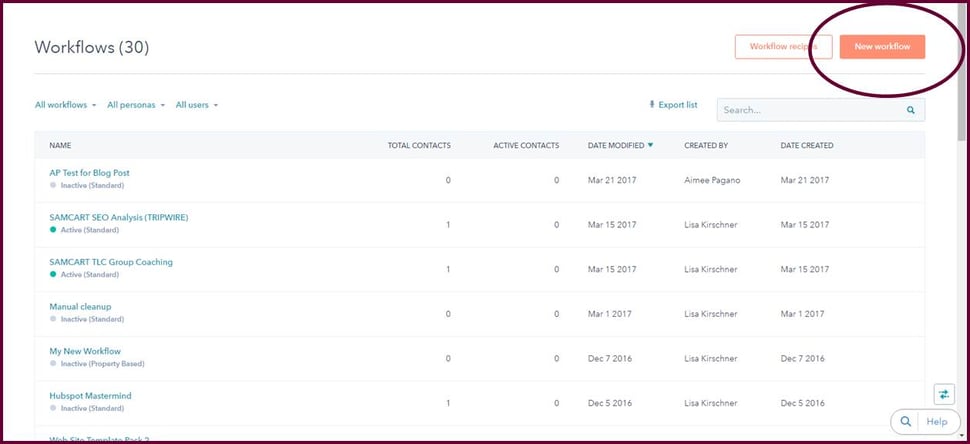970x444 pixels.
Task: Open the All users filter dropdown
Action: pos(196,105)
